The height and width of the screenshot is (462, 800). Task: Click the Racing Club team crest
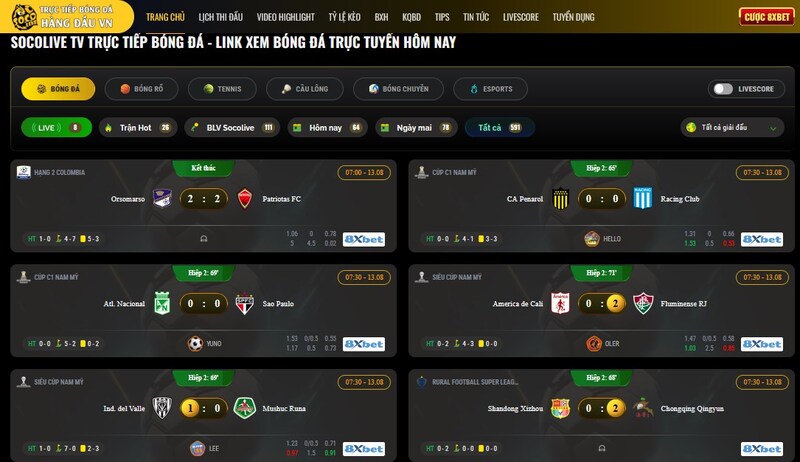[x=643, y=198]
